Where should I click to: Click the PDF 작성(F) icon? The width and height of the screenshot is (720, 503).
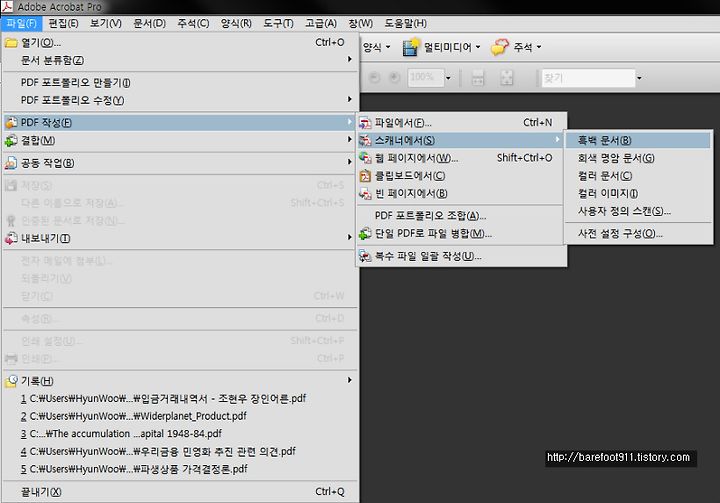pos(11,123)
